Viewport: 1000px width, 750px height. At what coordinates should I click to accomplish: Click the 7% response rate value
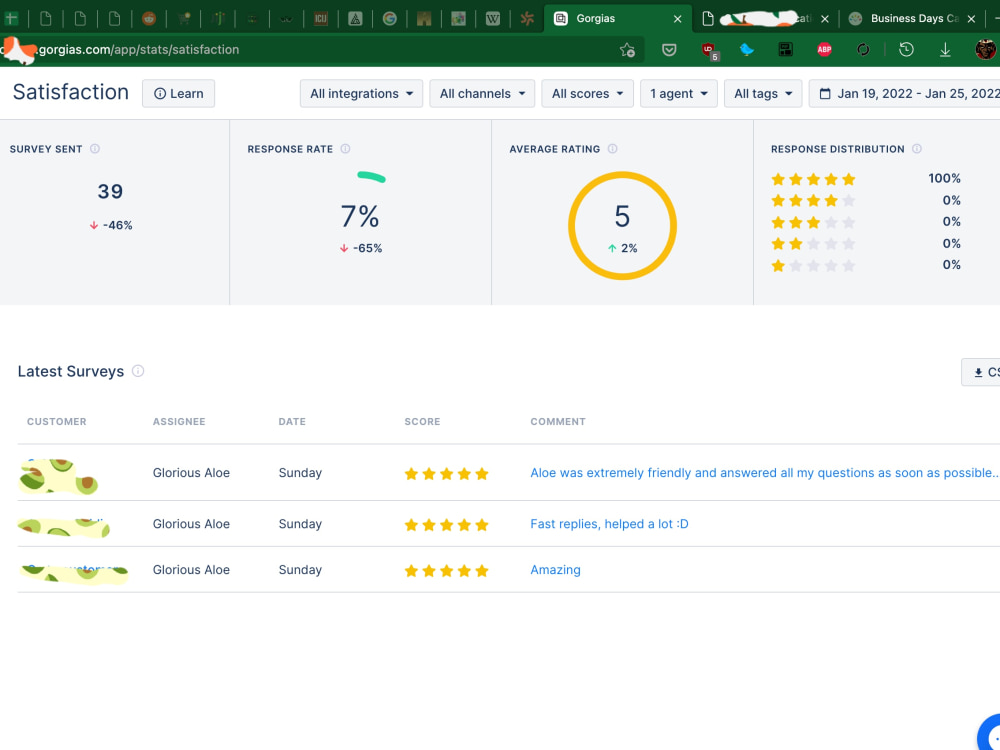360,216
